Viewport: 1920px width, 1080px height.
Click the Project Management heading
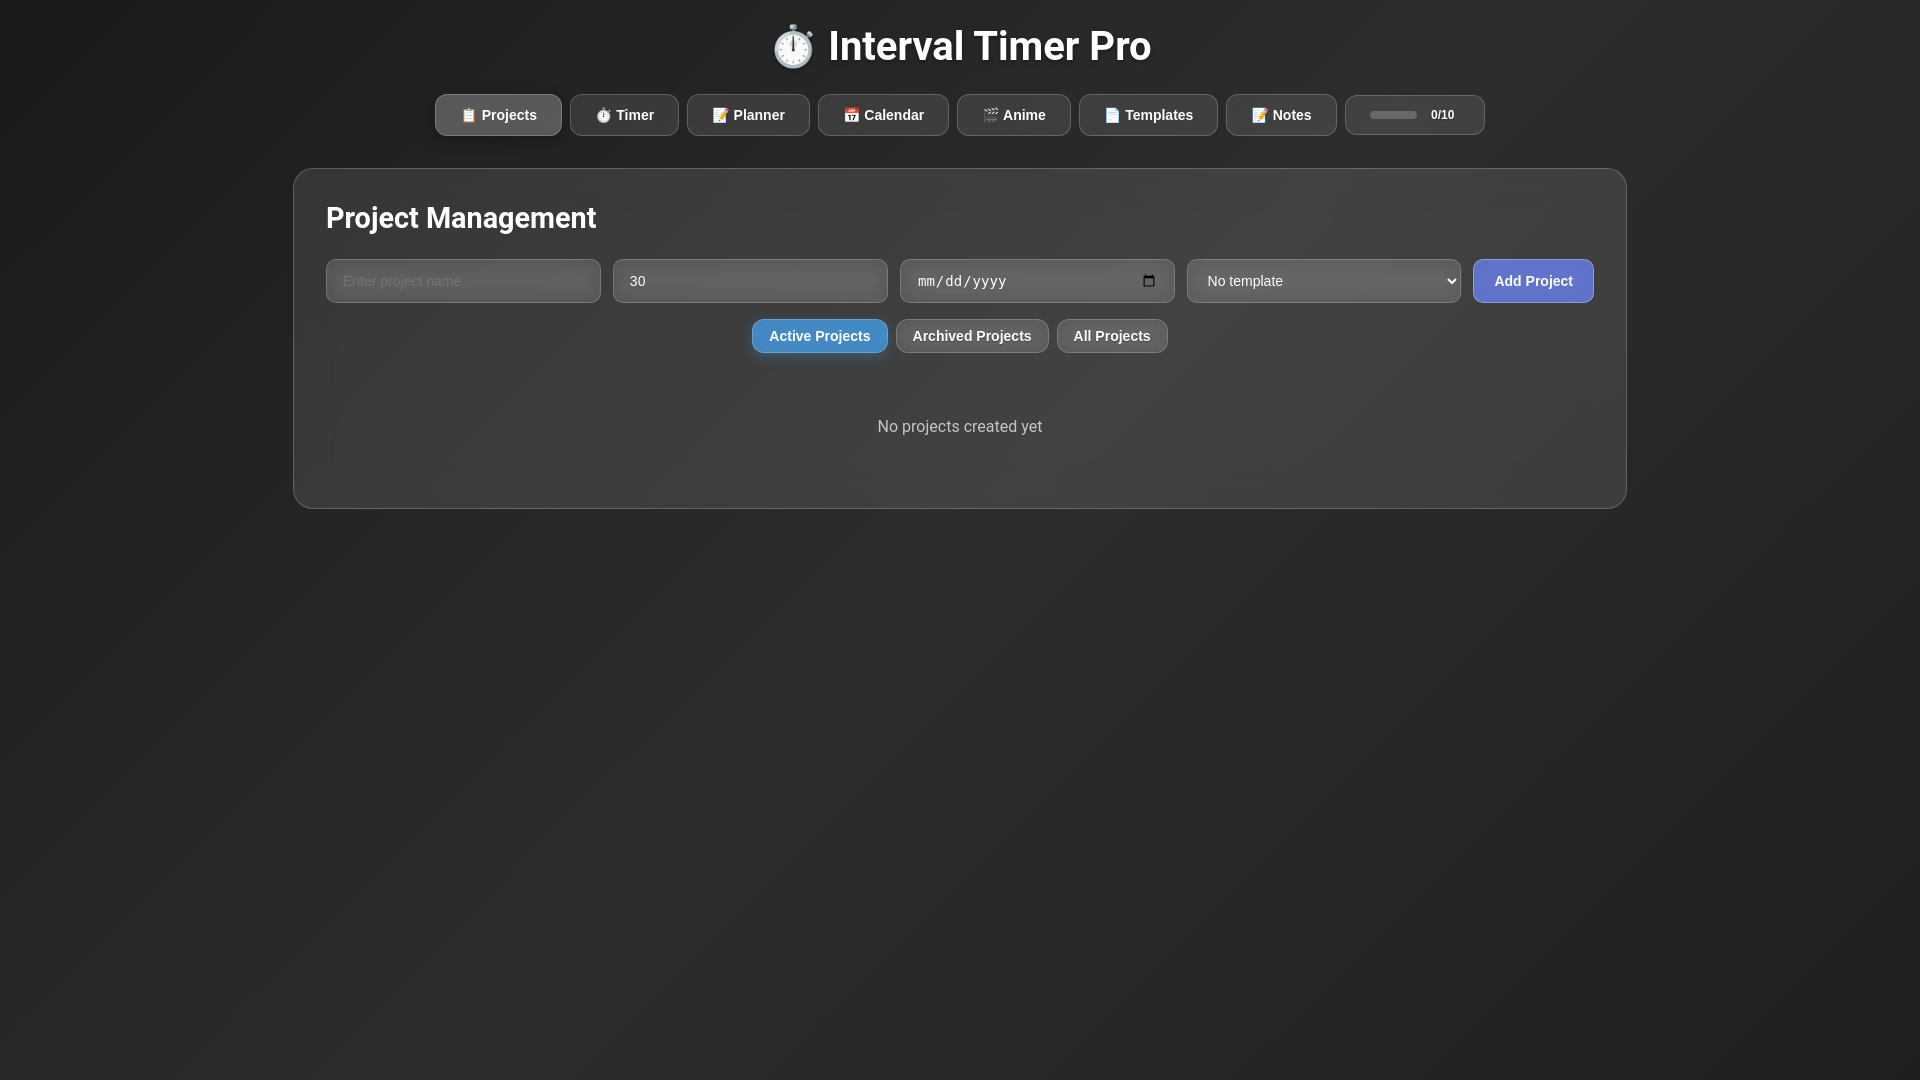461,218
